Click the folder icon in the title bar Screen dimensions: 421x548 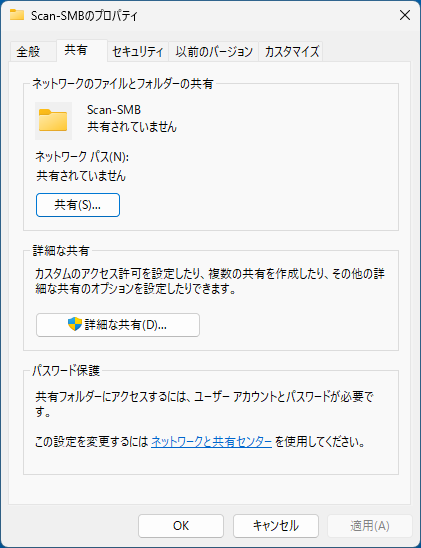click(17, 15)
